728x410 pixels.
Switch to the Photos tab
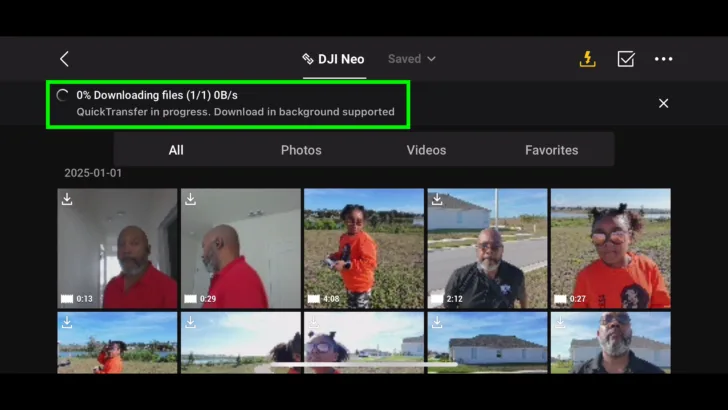point(301,150)
